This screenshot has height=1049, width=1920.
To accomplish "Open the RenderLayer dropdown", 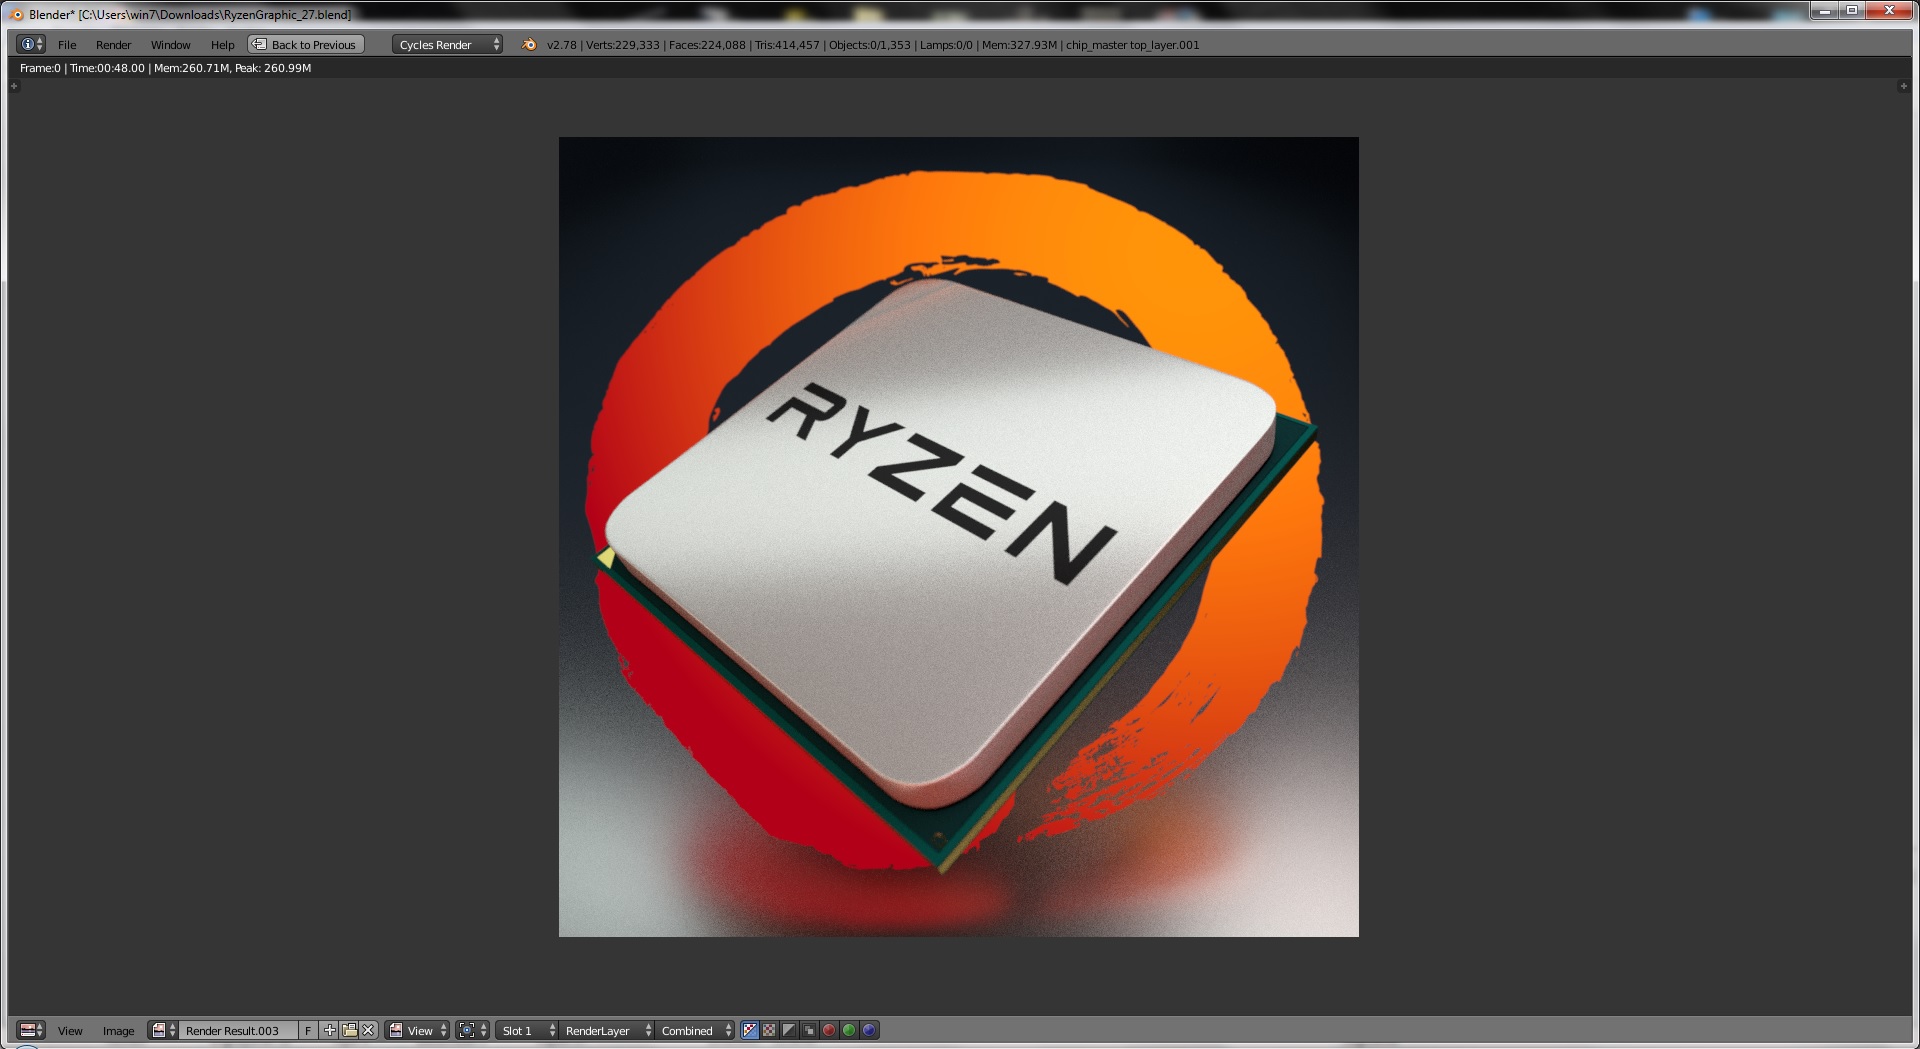I will coord(607,1030).
